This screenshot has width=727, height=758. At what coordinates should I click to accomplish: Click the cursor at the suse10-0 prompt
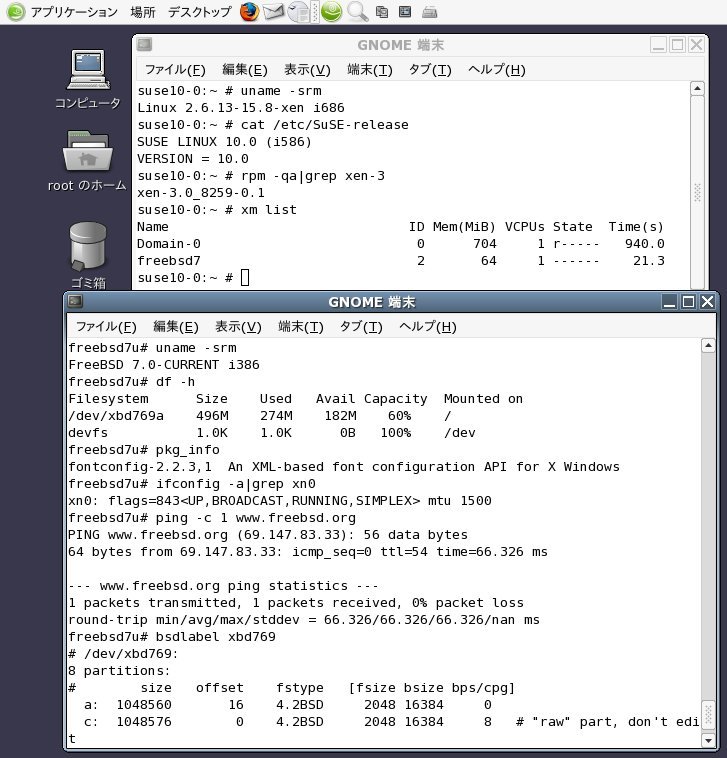[245, 277]
